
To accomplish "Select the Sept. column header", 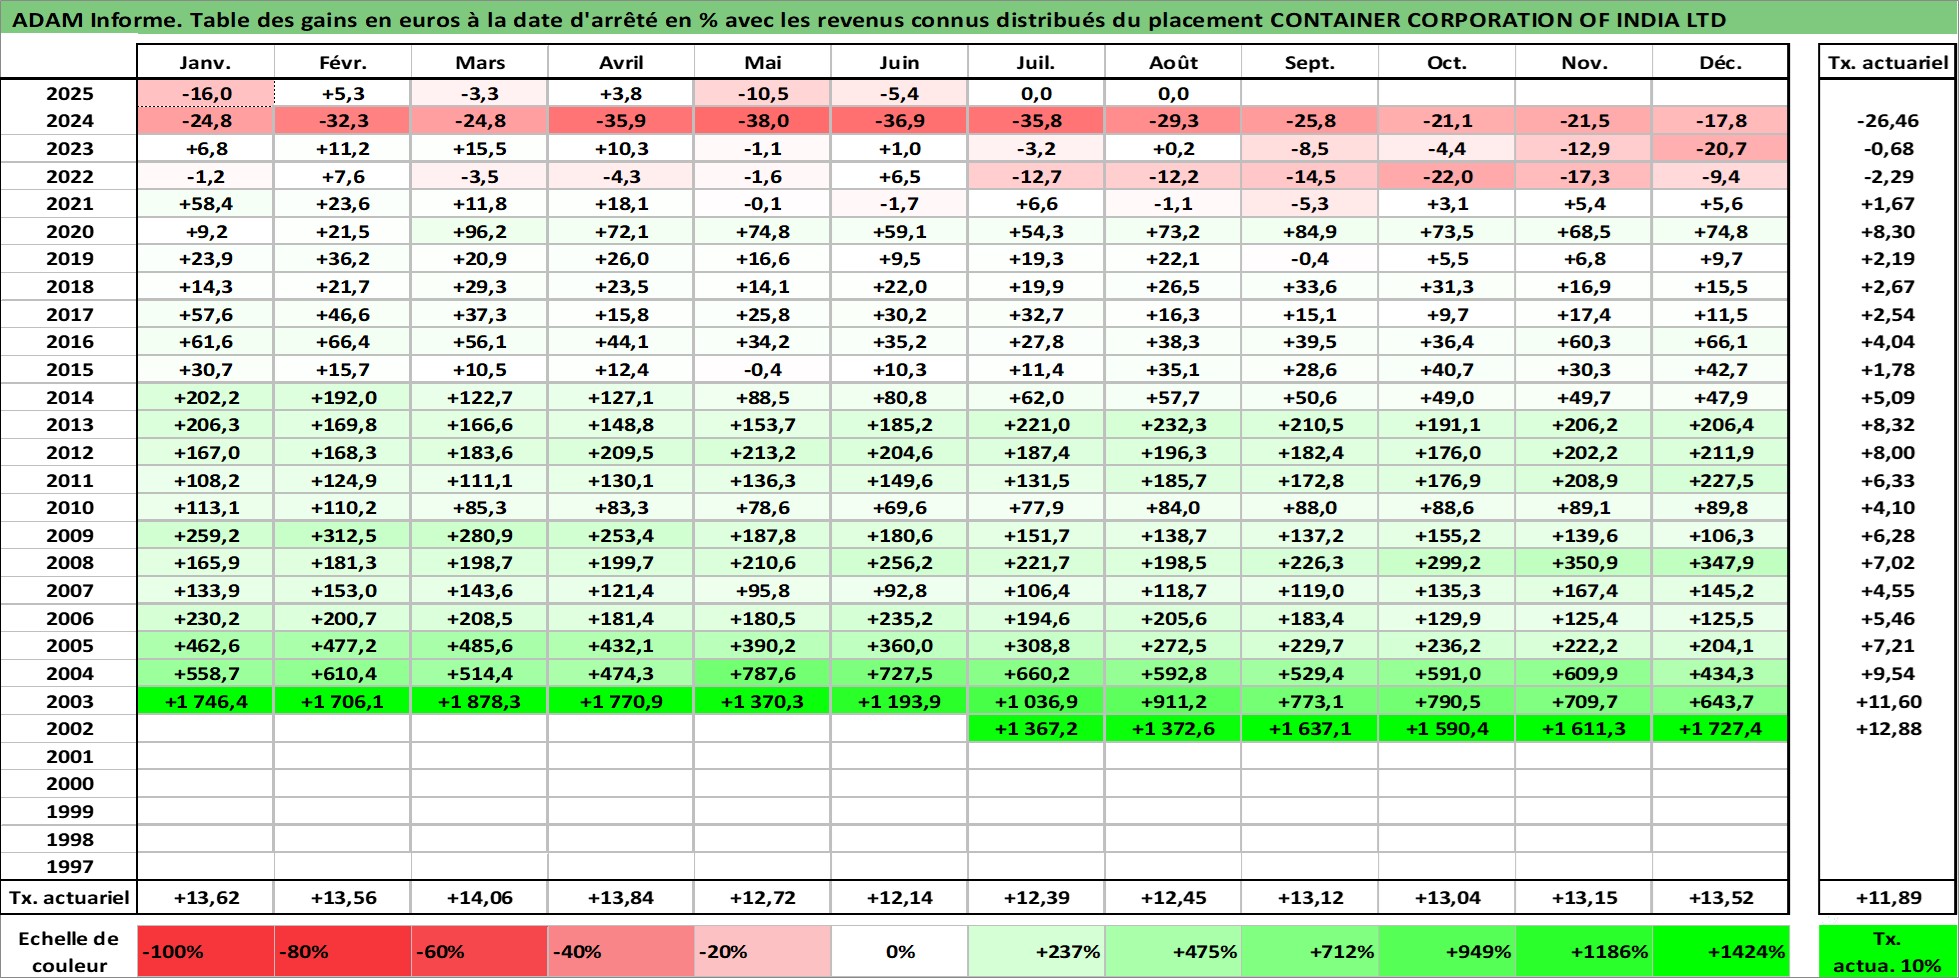I will coord(1310,62).
